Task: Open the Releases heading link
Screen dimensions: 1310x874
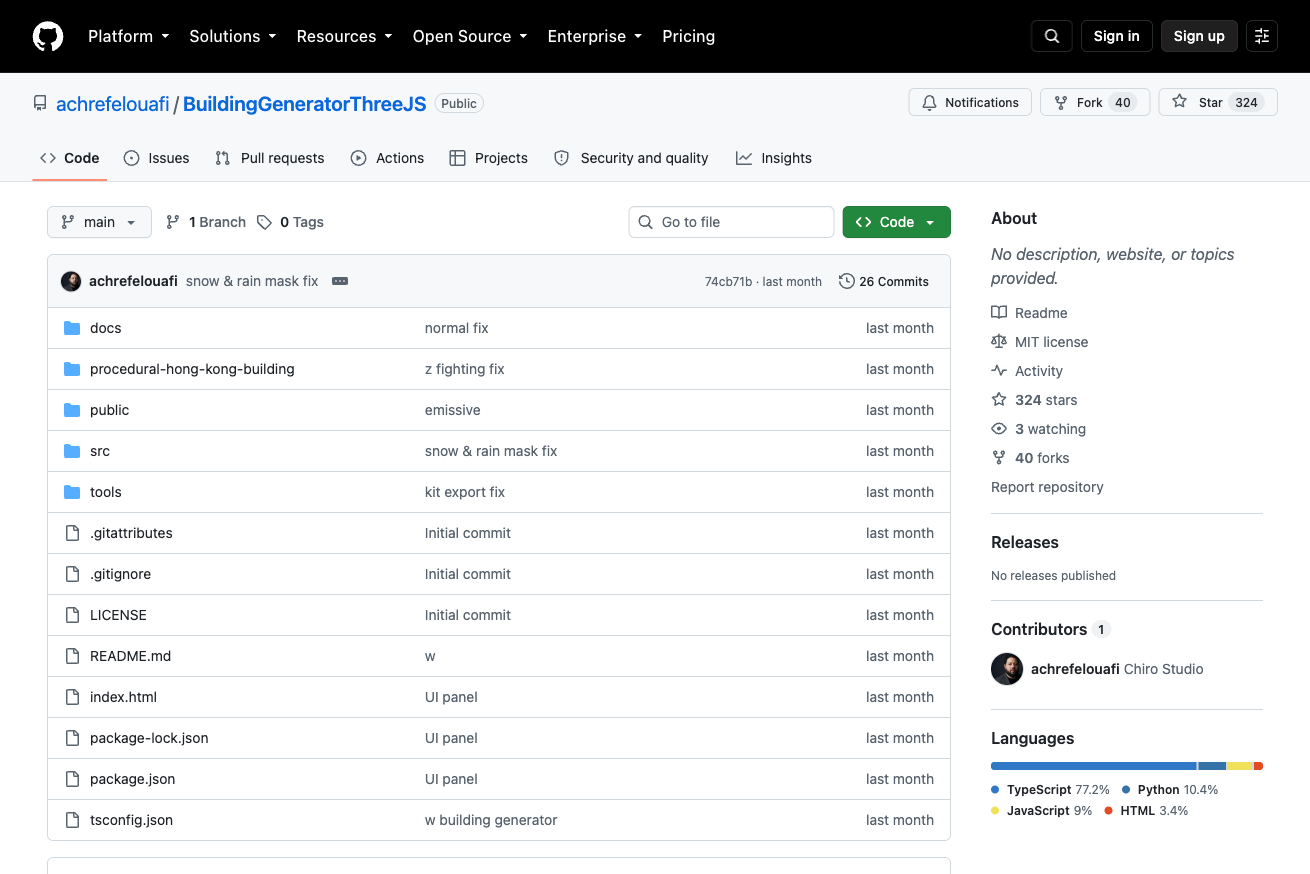Action: [x=1025, y=542]
